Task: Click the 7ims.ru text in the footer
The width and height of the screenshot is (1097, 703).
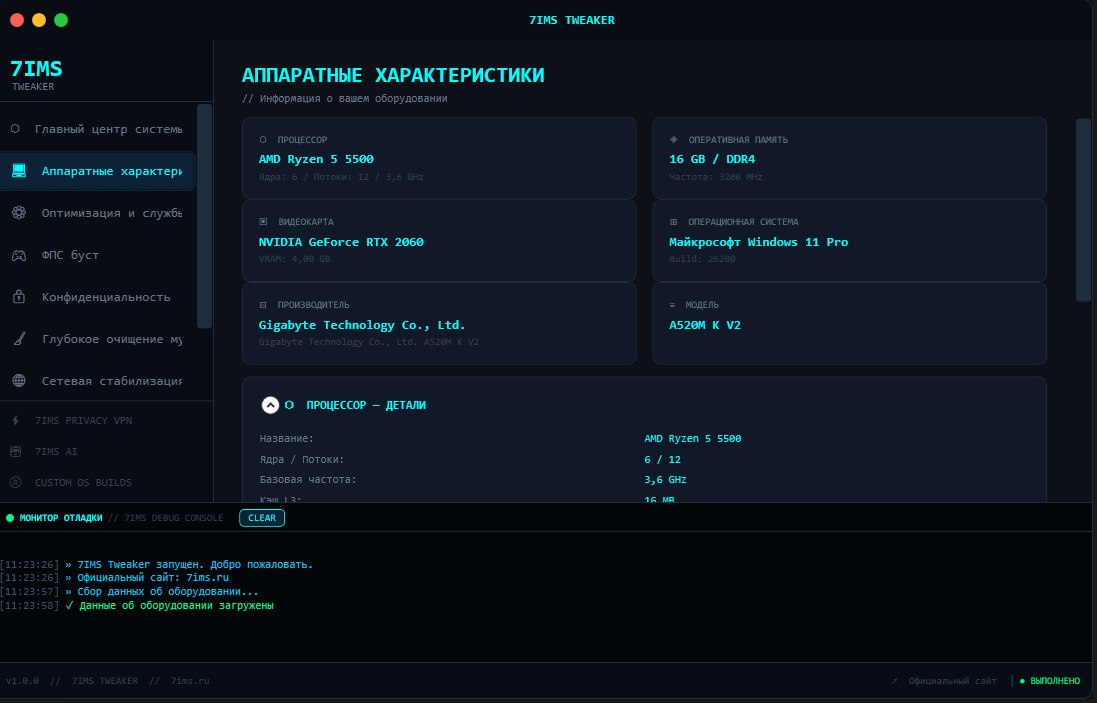Action: pos(190,681)
